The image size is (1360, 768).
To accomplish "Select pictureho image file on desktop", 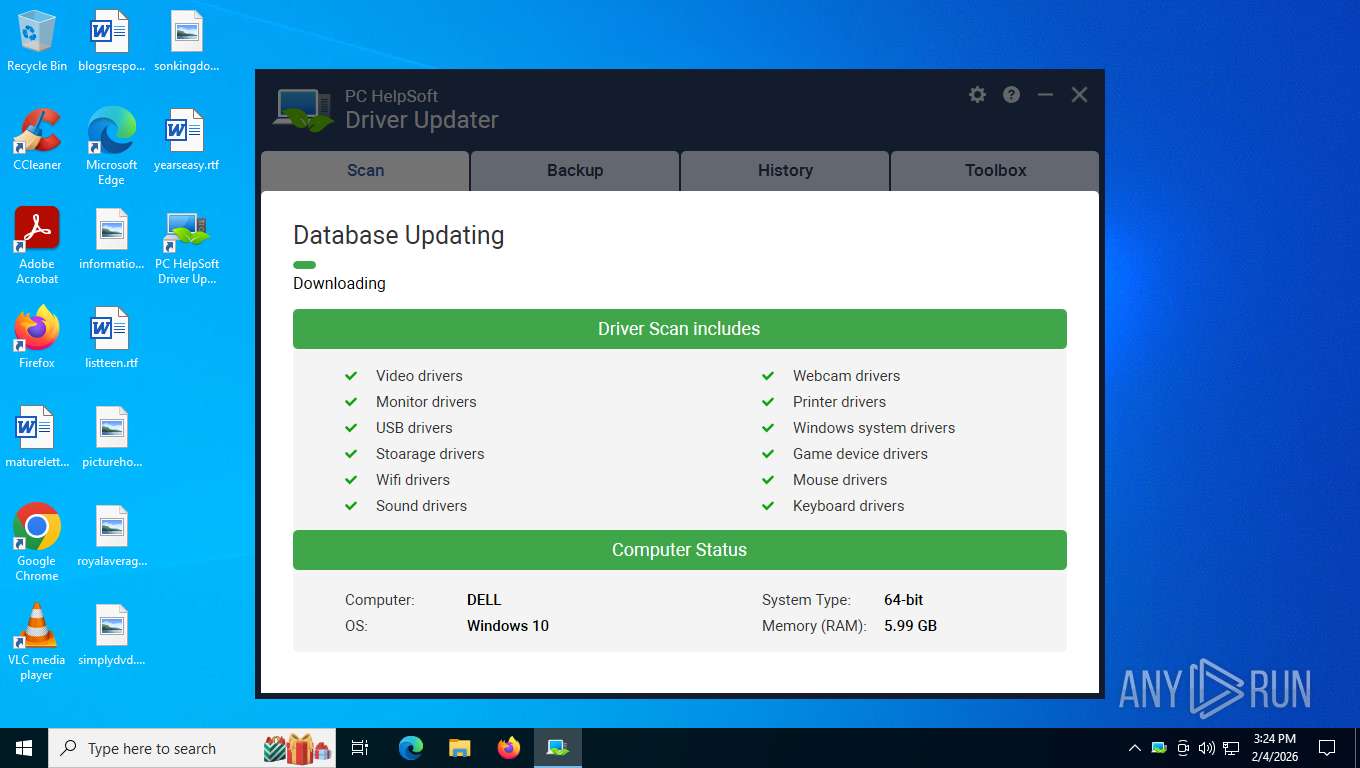I will 111,437.
